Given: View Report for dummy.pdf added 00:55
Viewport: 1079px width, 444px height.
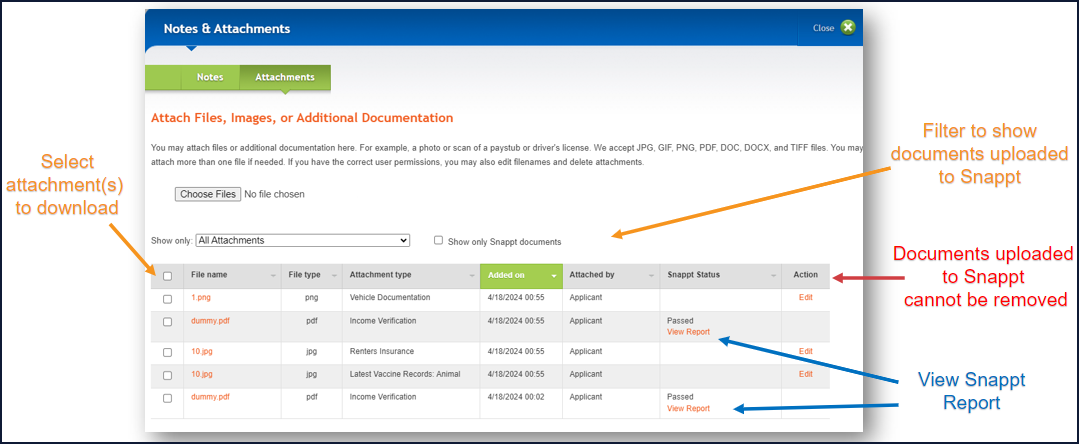Looking at the screenshot, I should [688, 332].
